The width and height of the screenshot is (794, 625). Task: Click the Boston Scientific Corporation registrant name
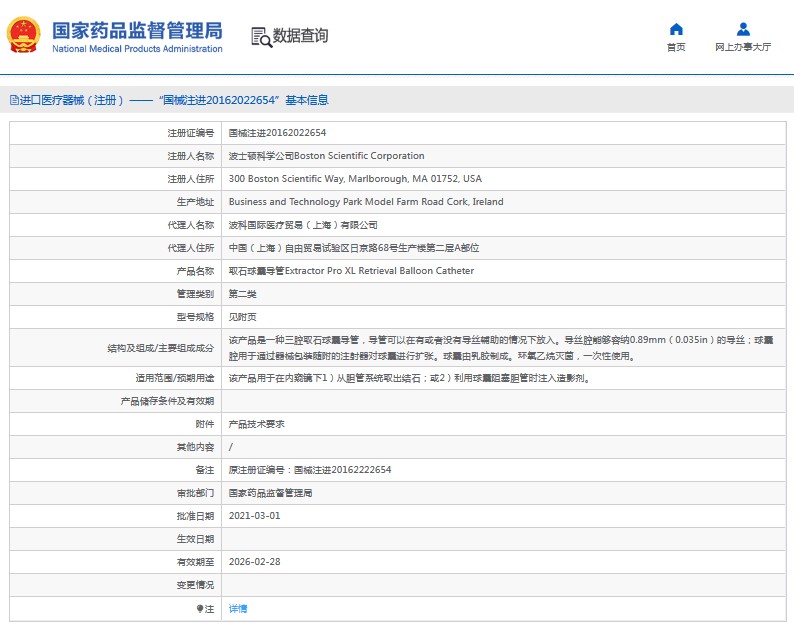point(326,156)
